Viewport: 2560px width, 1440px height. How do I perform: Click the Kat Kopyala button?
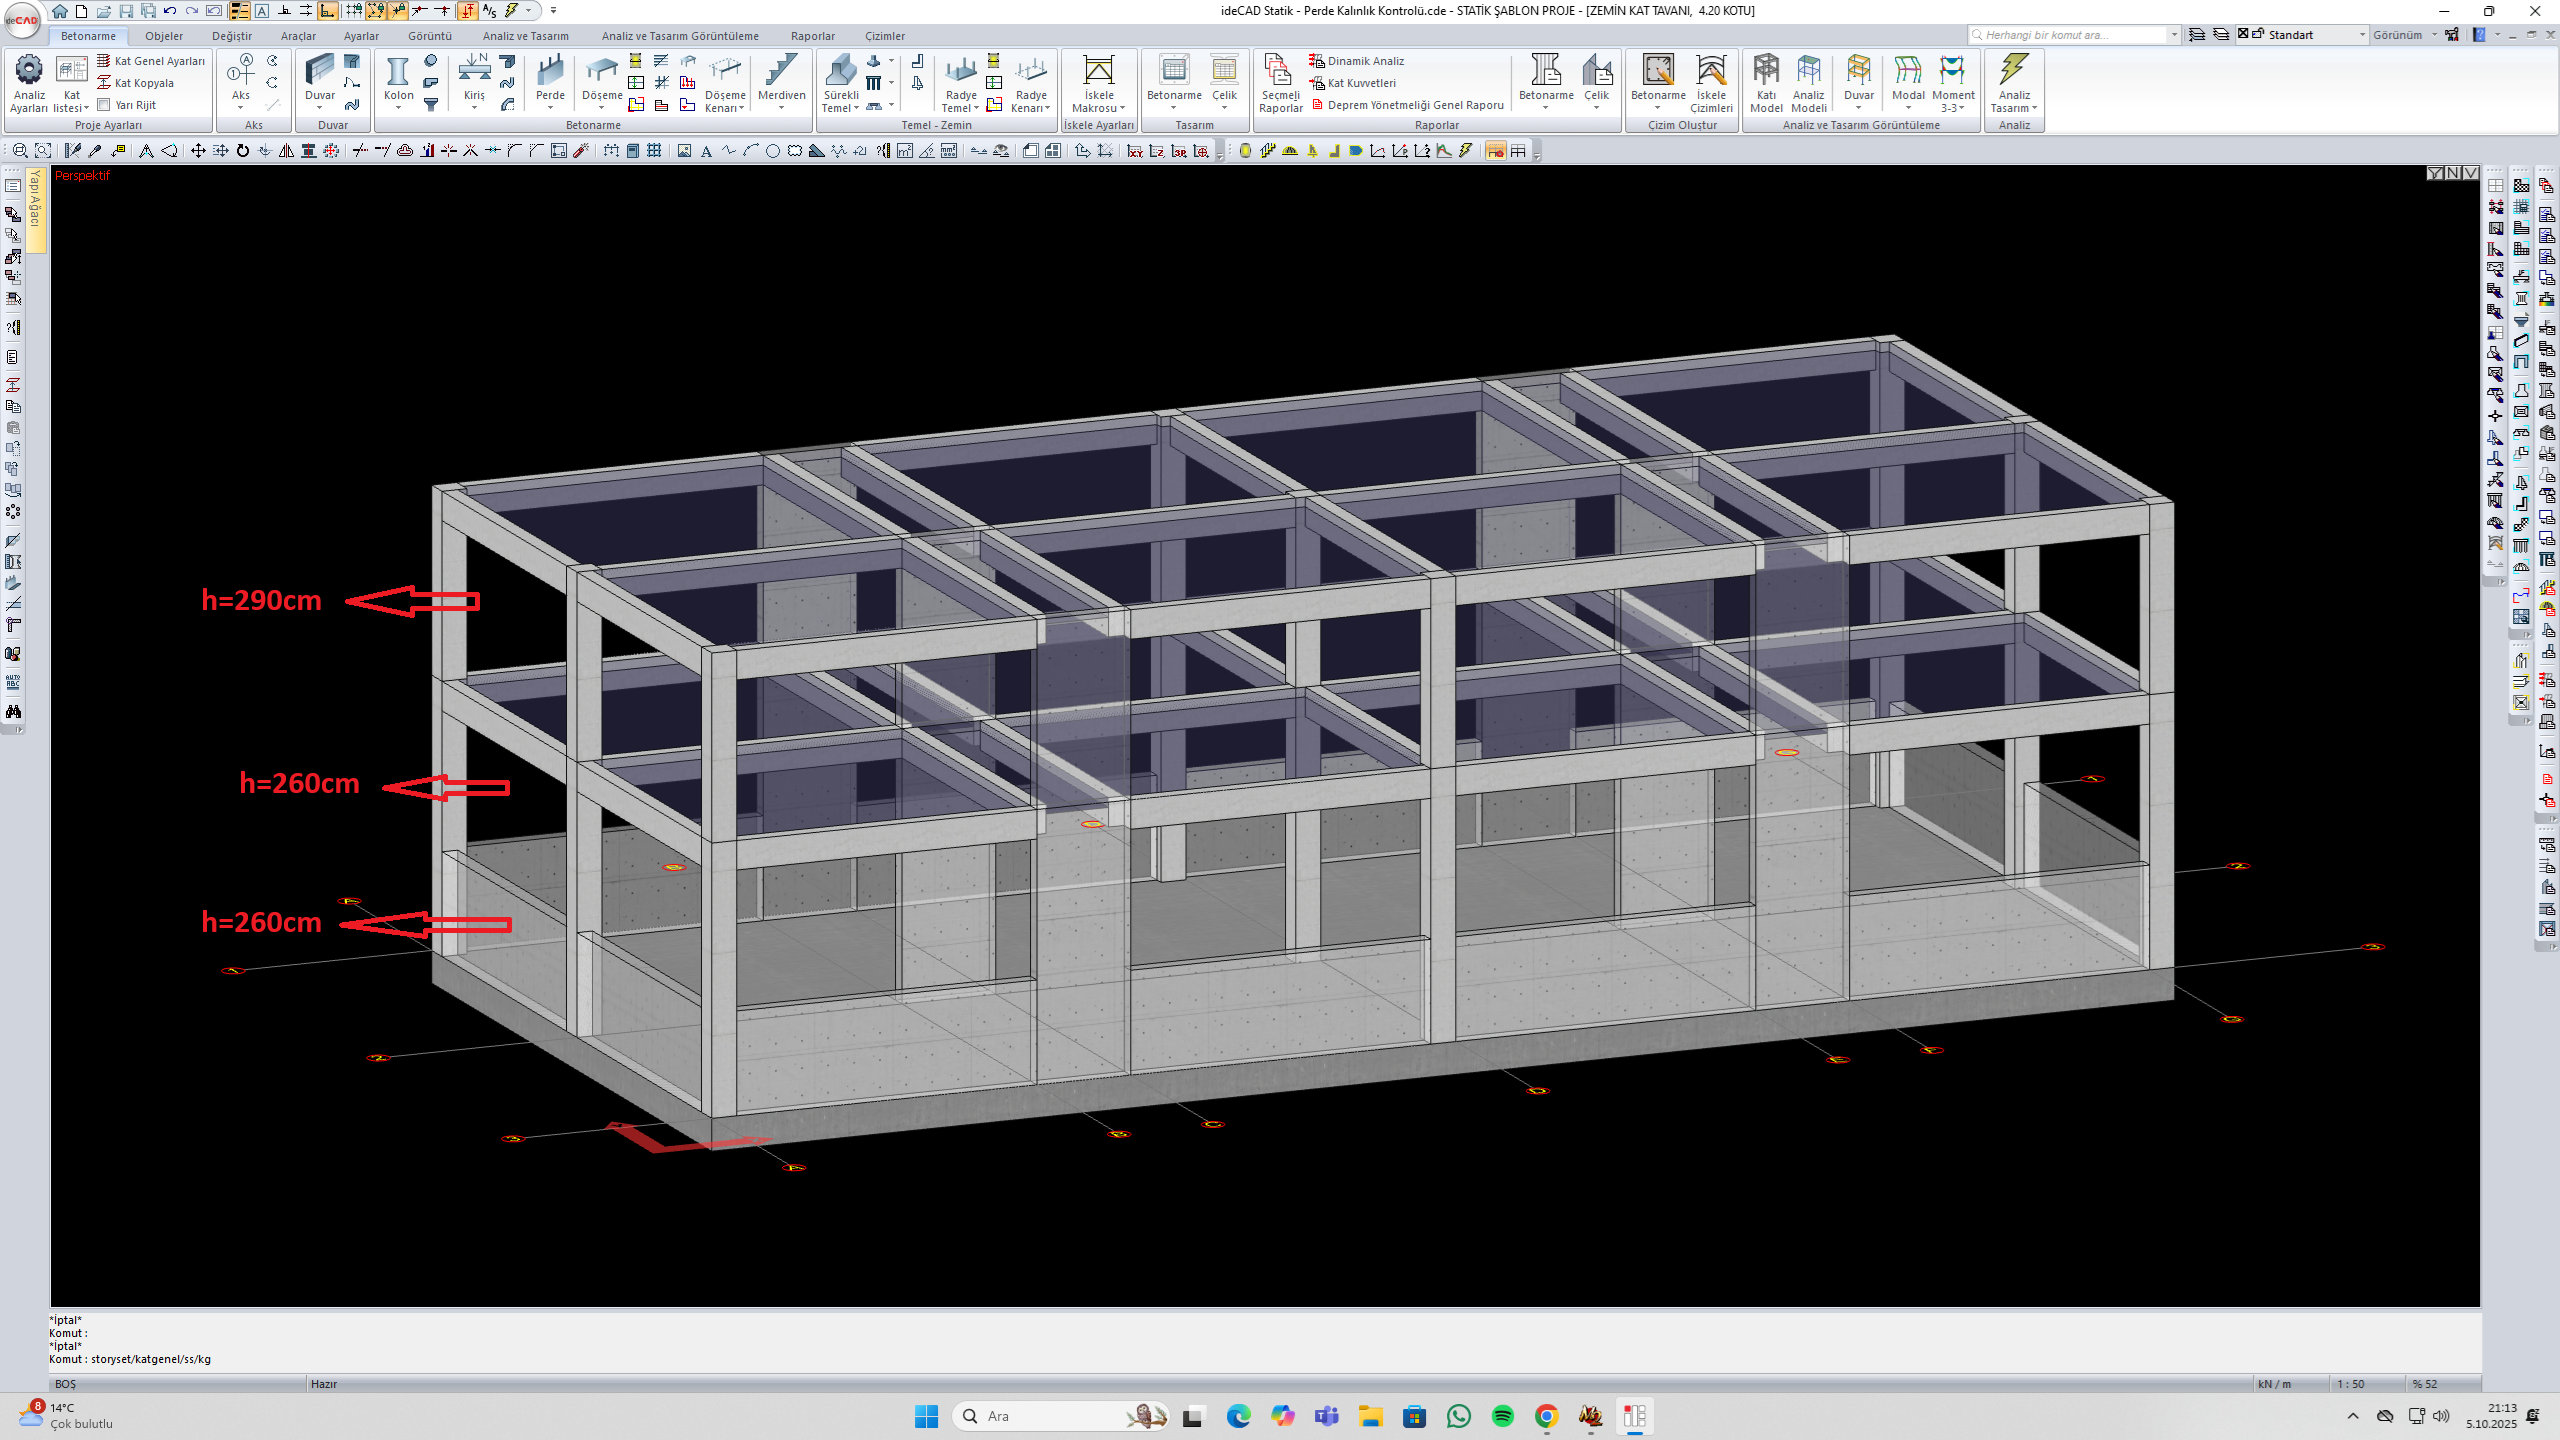[x=144, y=83]
